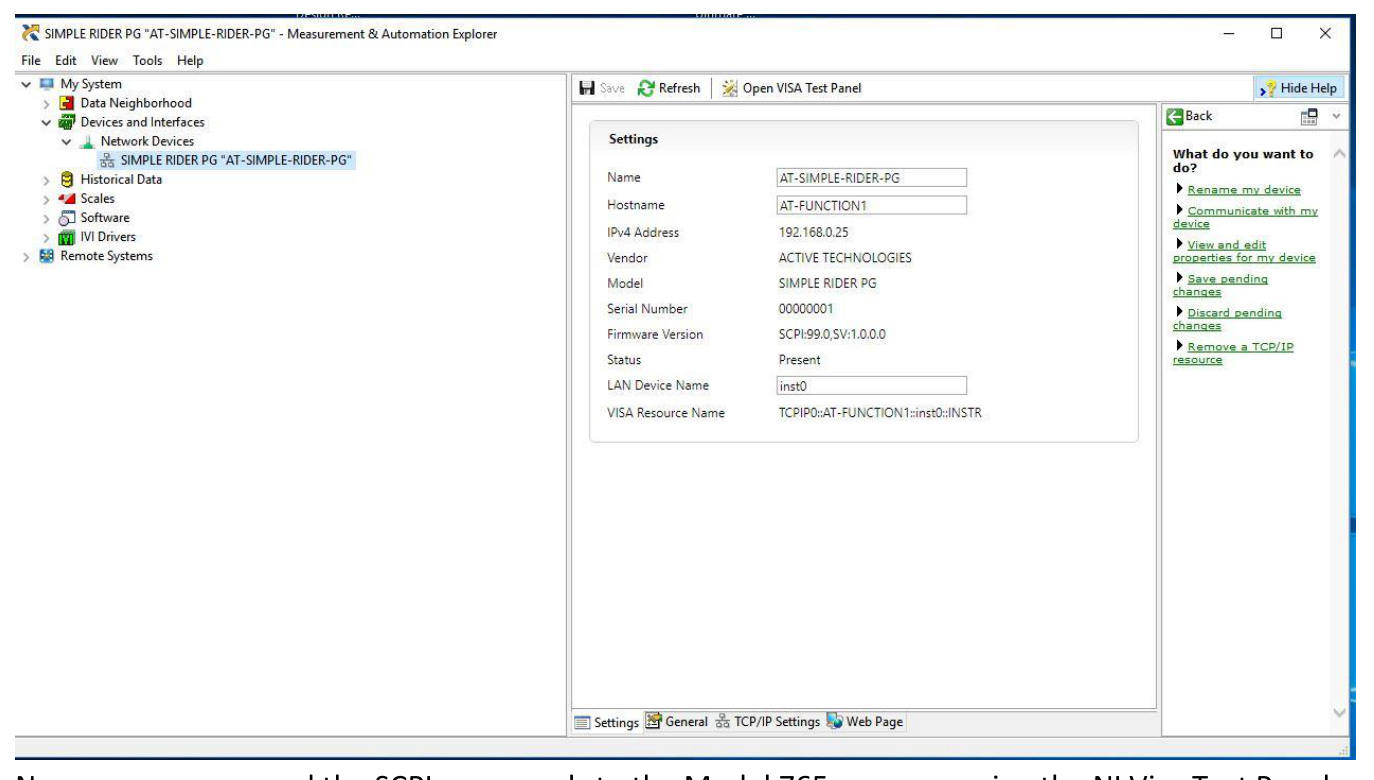Open Communicate with my device link
This screenshot has height=780, width=1374.
tap(1245, 217)
